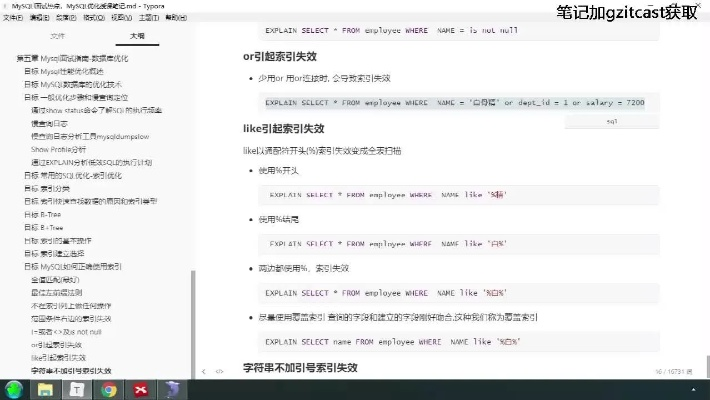Select the Typora taskbar icon

(77, 390)
